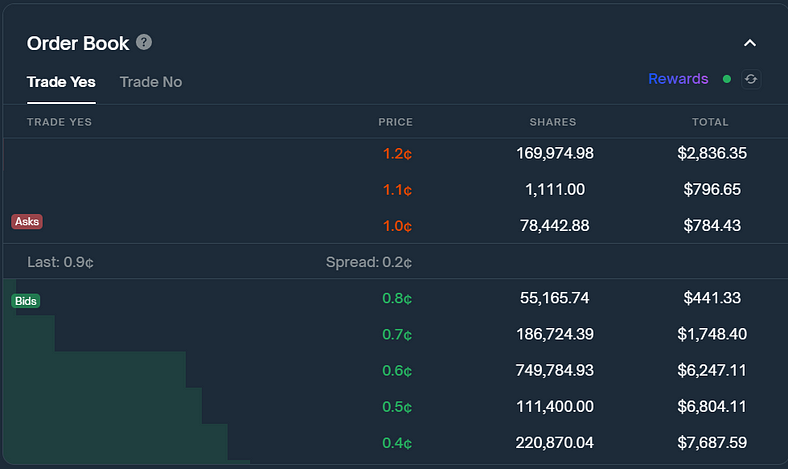Click the red Asks label badge
788x469 pixels.
(x=27, y=221)
